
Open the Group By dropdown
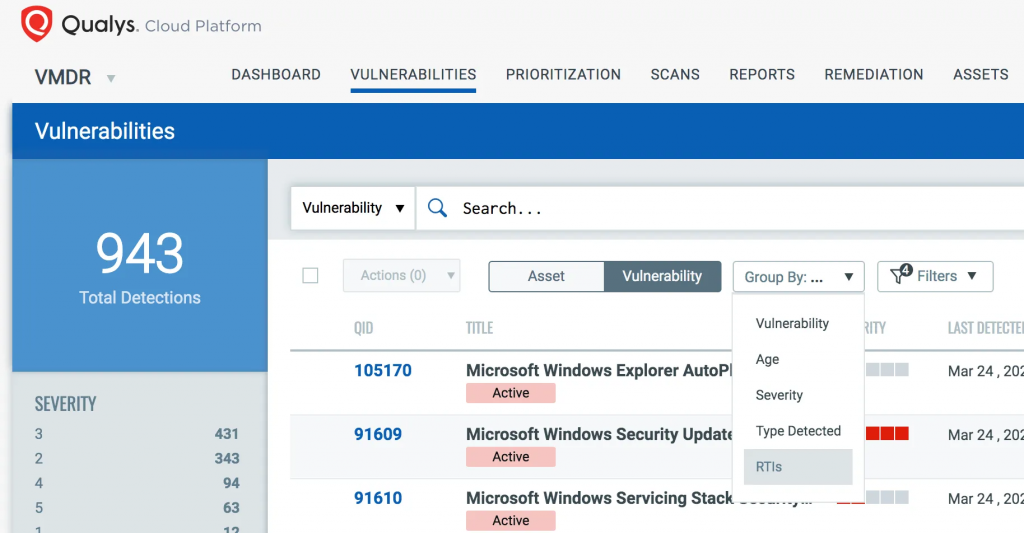798,277
